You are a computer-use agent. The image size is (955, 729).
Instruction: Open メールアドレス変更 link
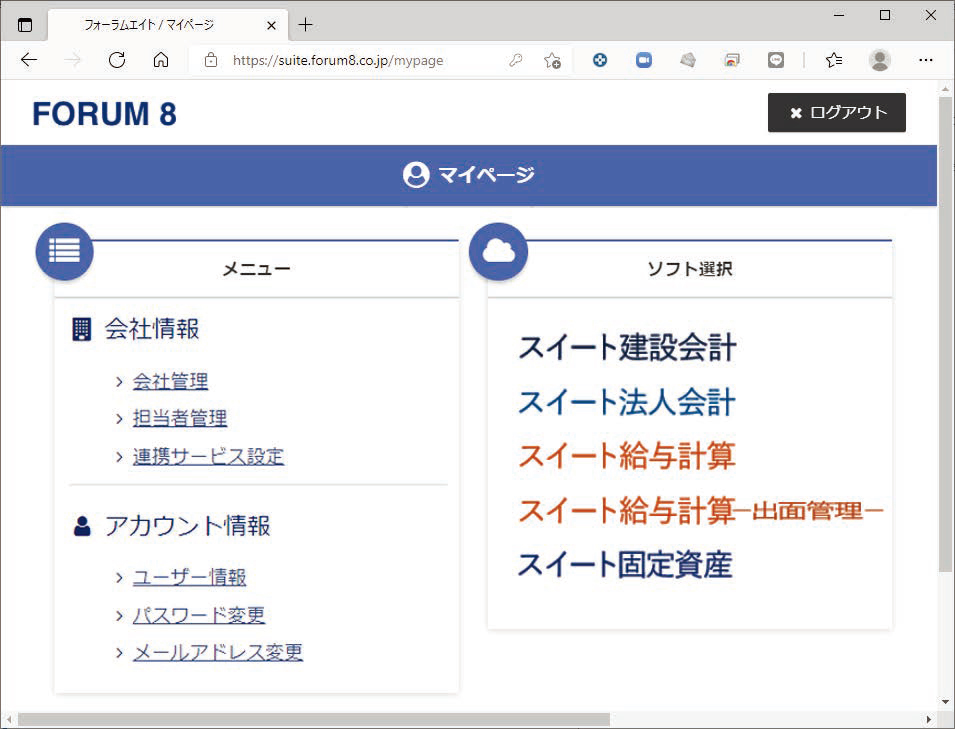click(x=218, y=652)
